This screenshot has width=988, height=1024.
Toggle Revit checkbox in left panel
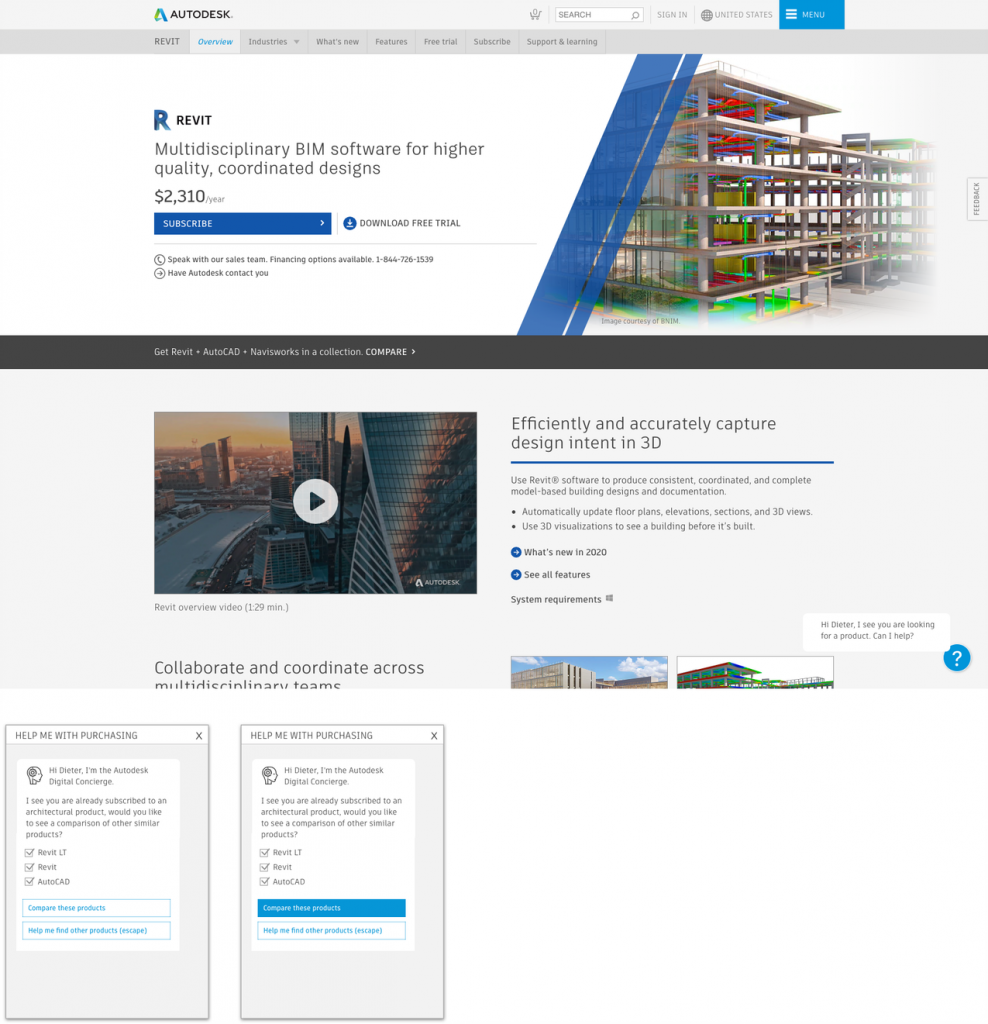(29, 867)
